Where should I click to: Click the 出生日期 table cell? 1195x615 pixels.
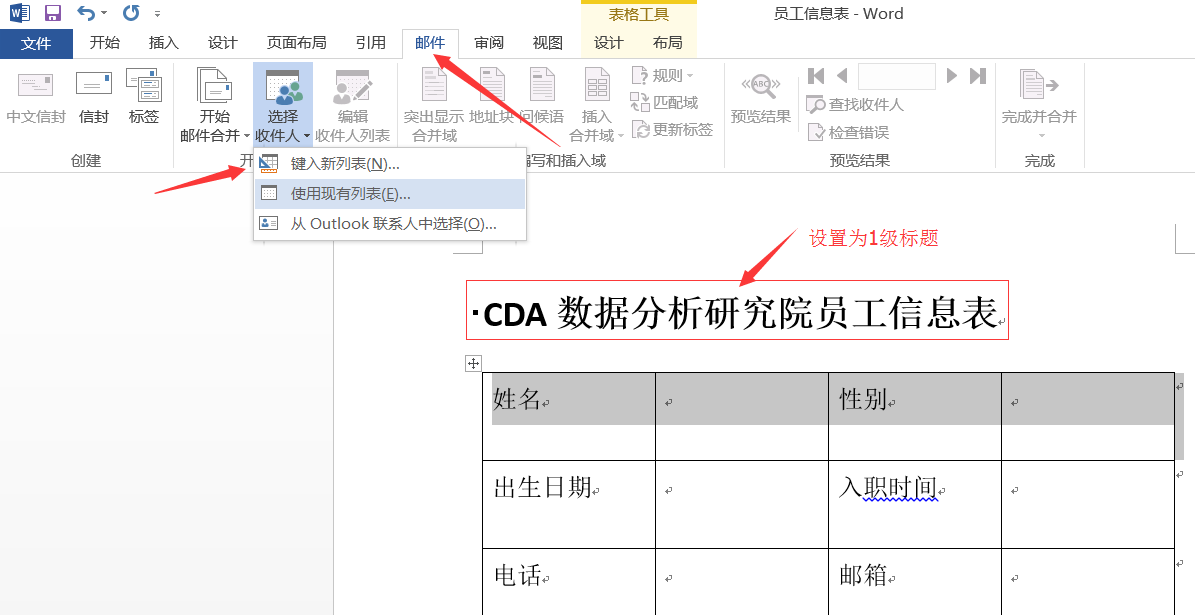569,504
